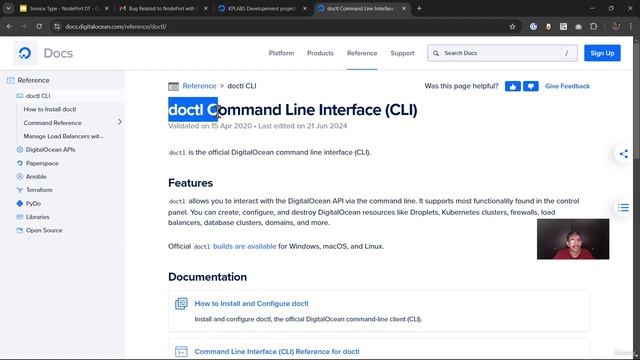Open Command Line Interface (CLI) Reference for doctl link
This screenshot has height=360, width=640.
(x=277, y=351)
